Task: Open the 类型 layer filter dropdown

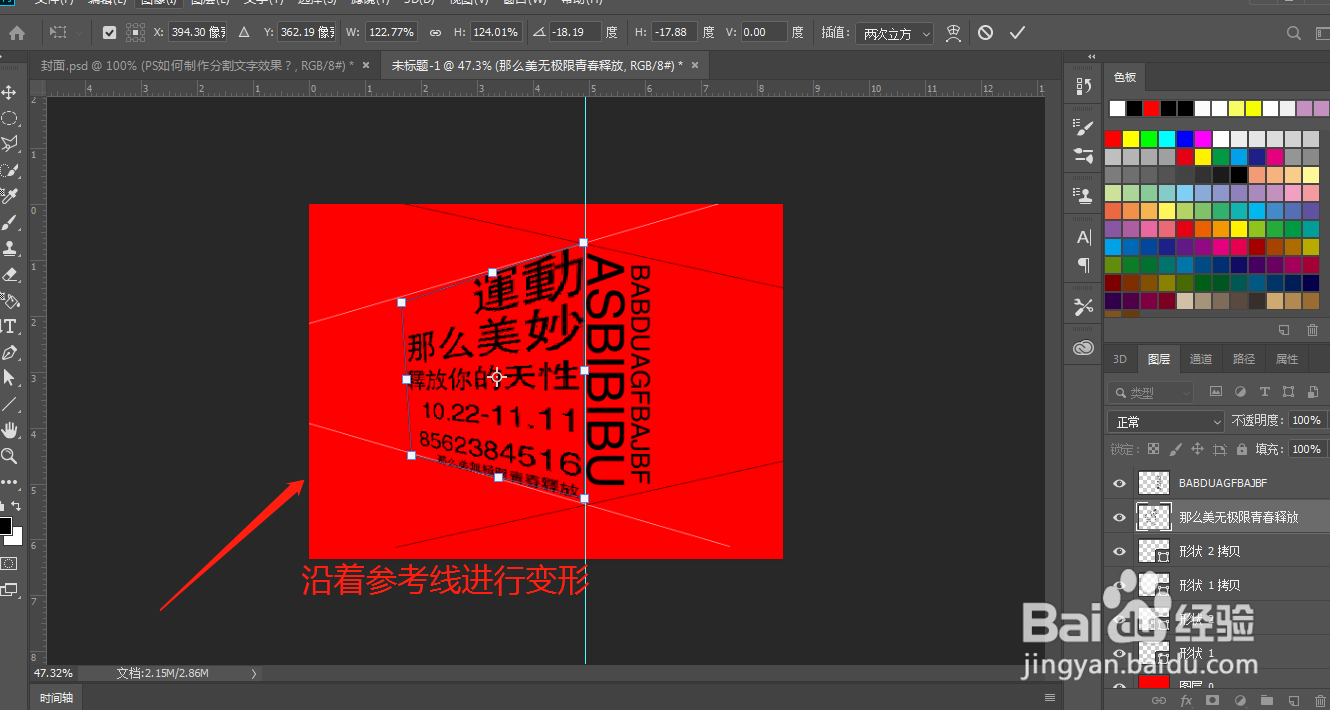Action: click(x=1151, y=392)
